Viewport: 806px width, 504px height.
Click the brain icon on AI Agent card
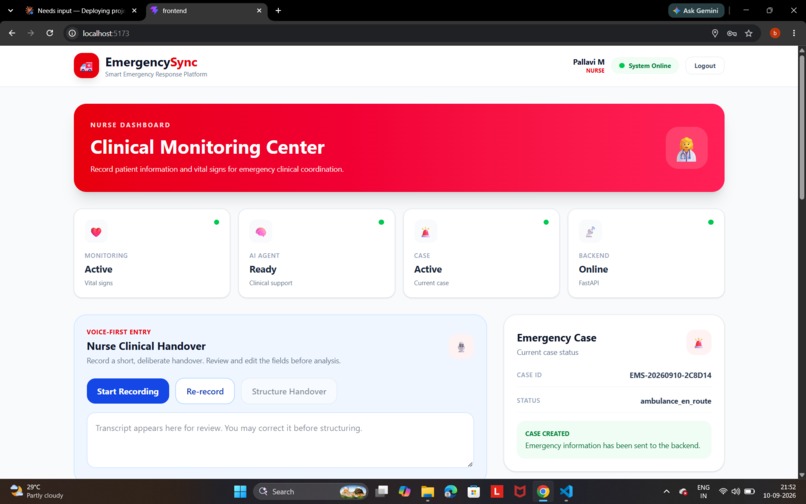pyautogui.click(x=261, y=232)
